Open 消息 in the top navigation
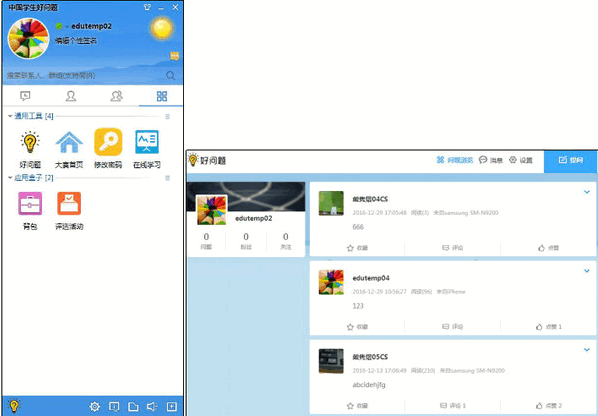This screenshot has width=598, height=416. 491,160
